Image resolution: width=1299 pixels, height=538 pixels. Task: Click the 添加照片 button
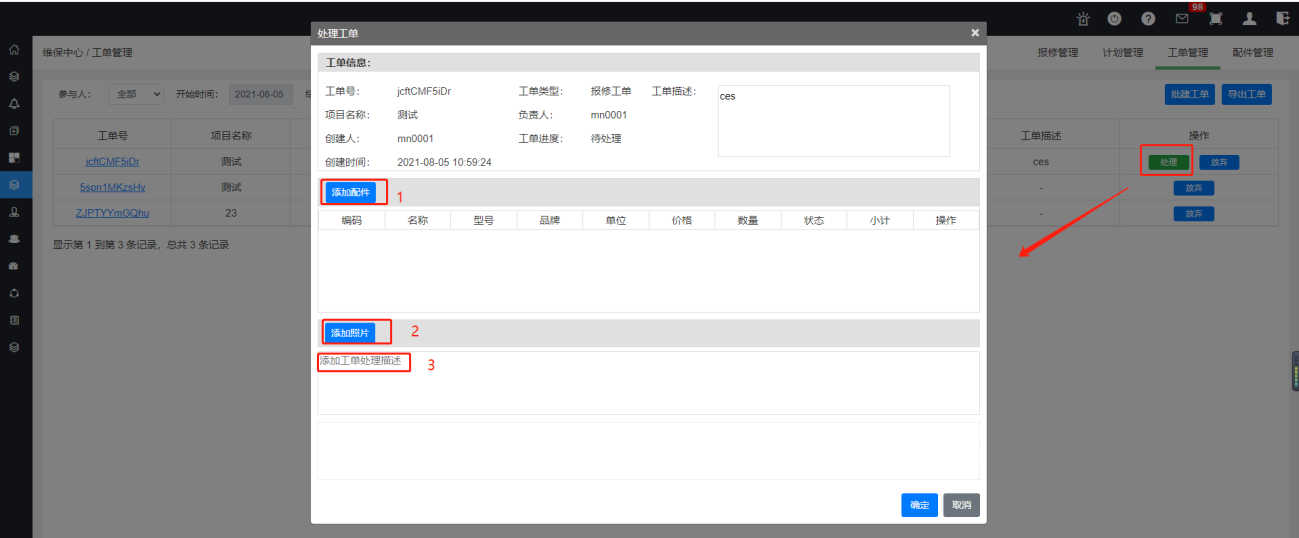pyautogui.click(x=350, y=332)
